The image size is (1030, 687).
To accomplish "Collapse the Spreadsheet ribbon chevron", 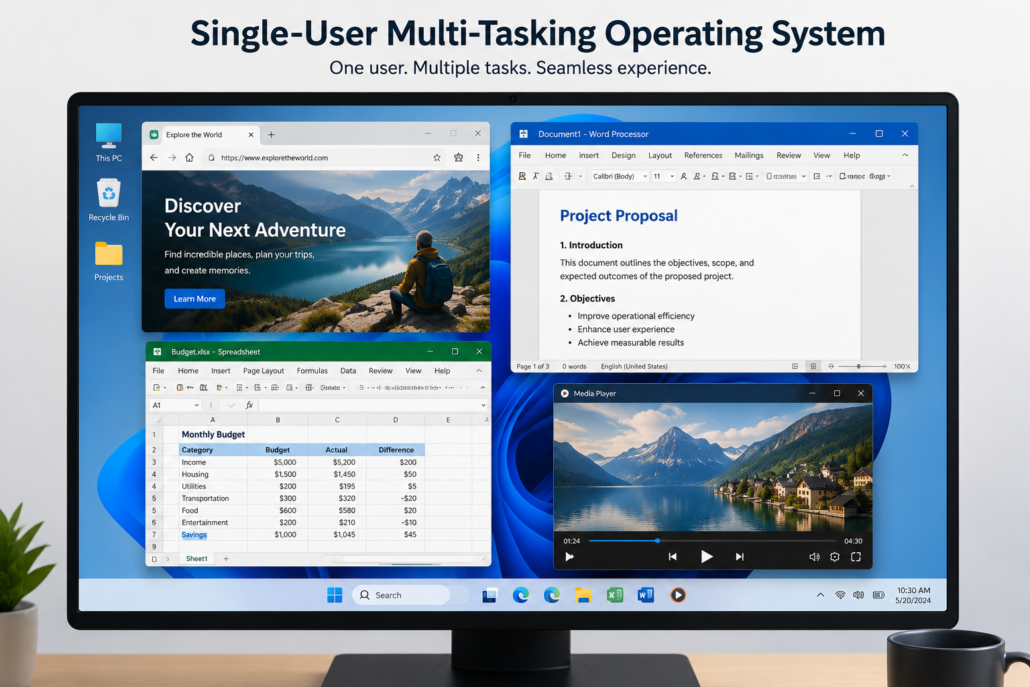I will pyautogui.click(x=480, y=371).
